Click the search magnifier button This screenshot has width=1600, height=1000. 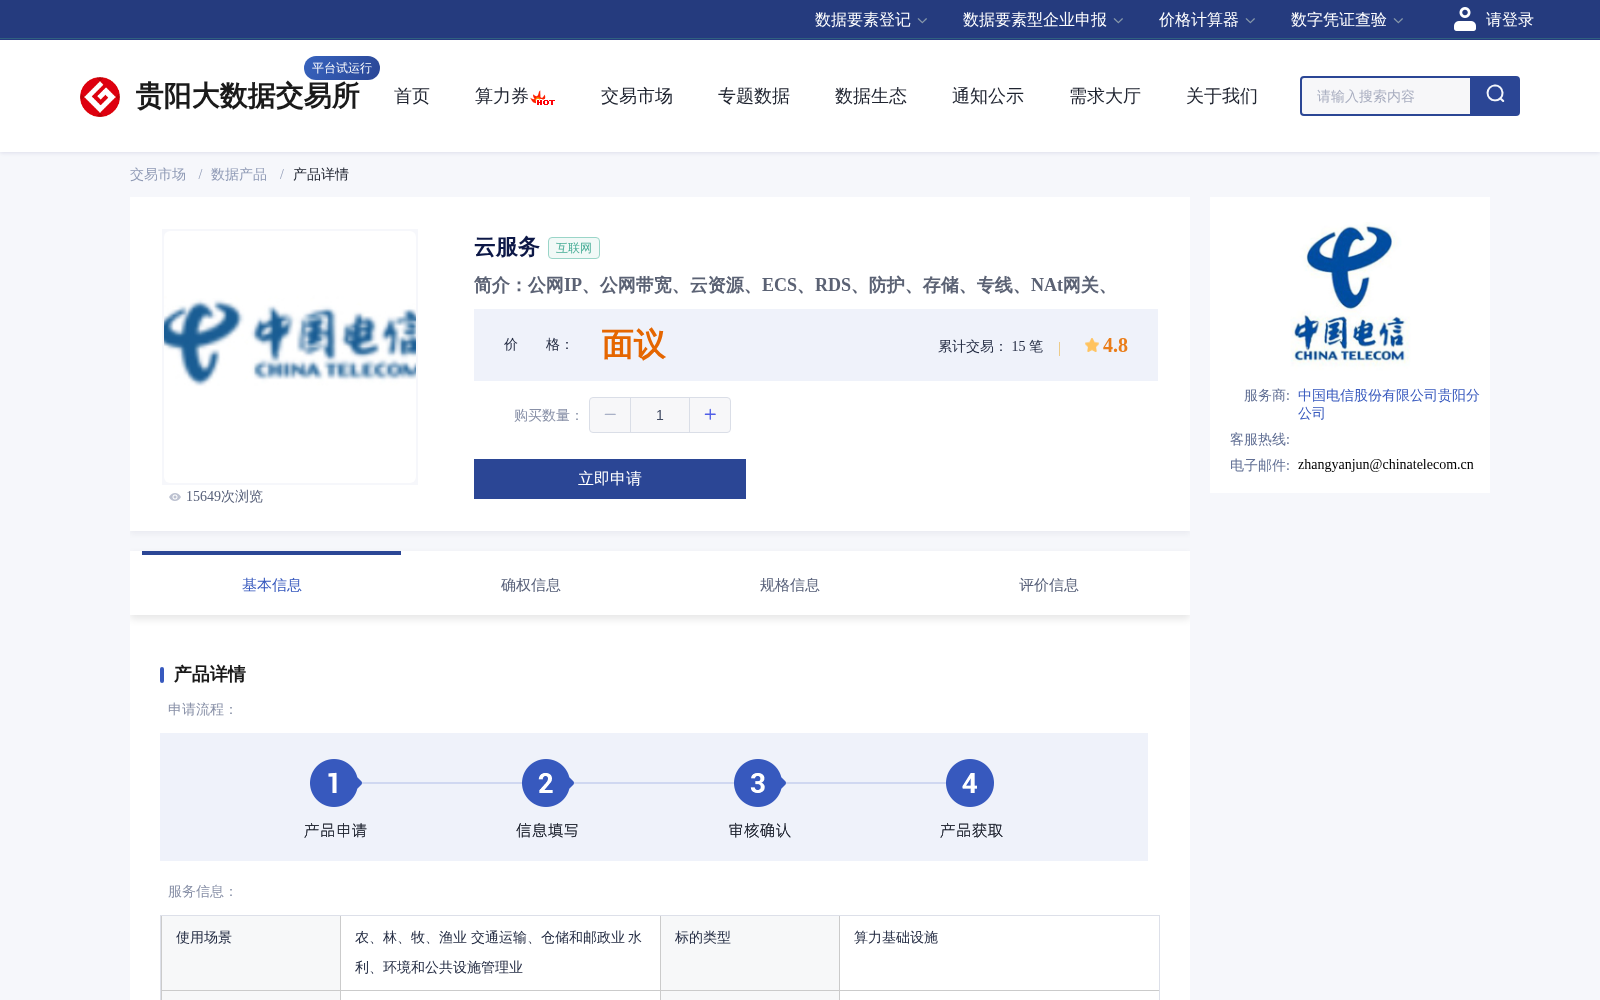(1495, 96)
